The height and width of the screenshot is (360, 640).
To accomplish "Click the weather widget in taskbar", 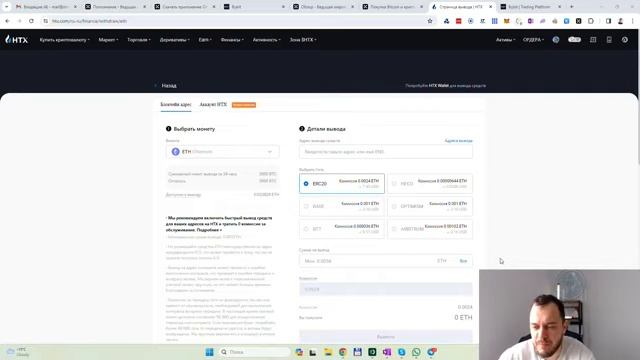I will coord(18,352).
